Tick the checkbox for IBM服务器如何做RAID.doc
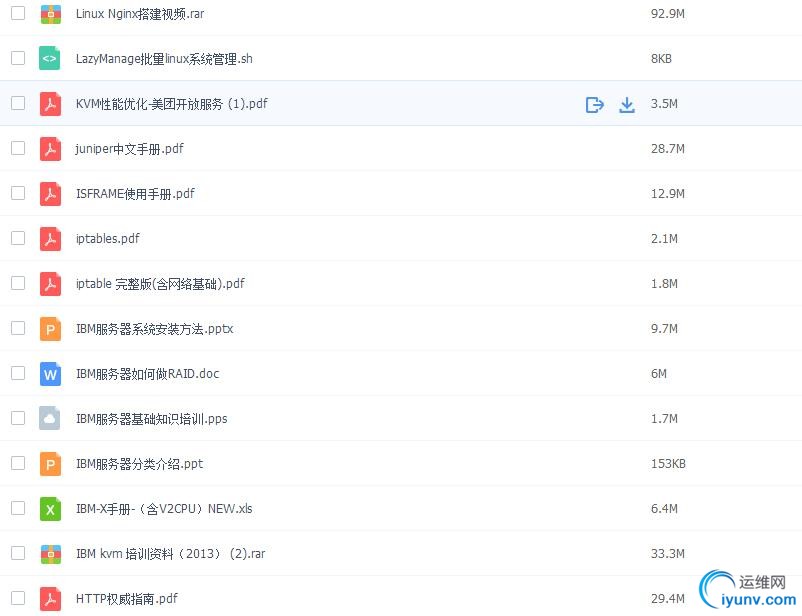 pyautogui.click(x=18, y=373)
